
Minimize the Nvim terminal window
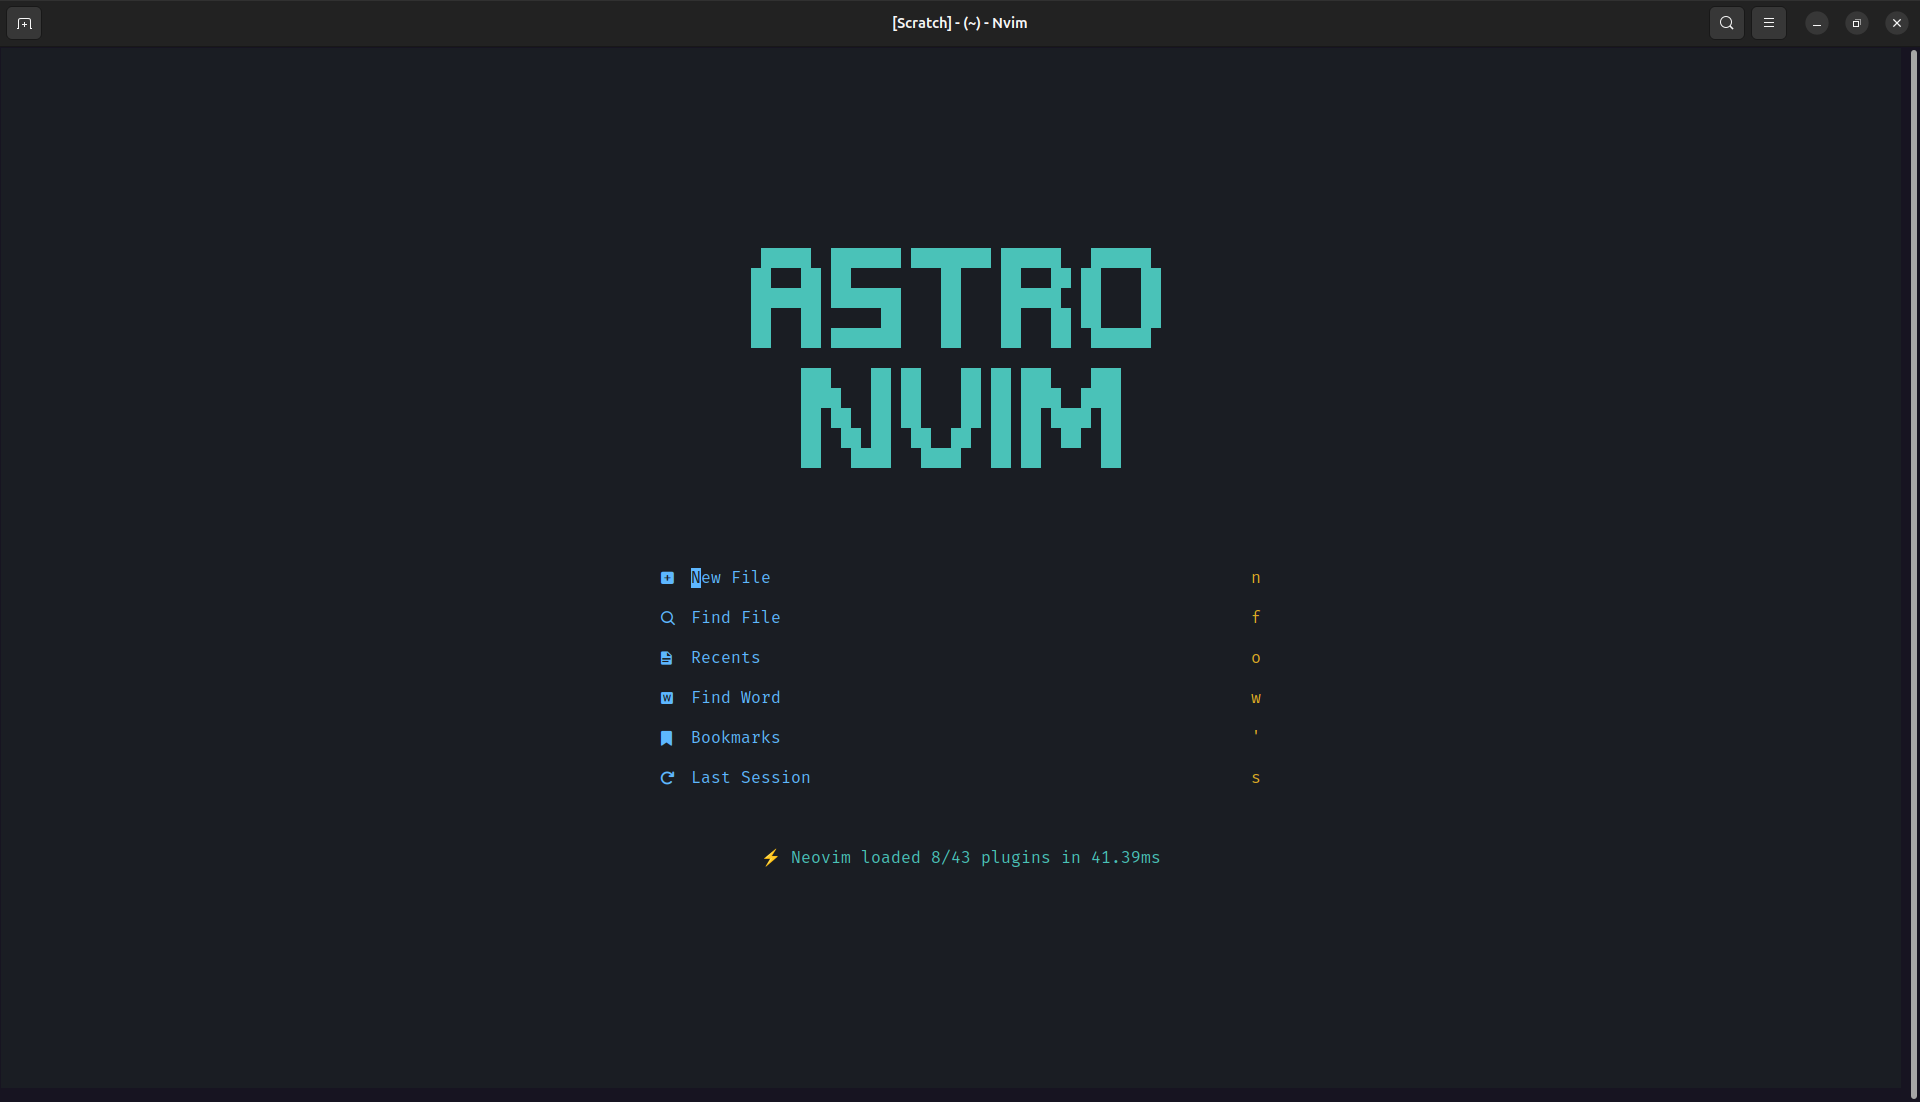coord(1817,23)
